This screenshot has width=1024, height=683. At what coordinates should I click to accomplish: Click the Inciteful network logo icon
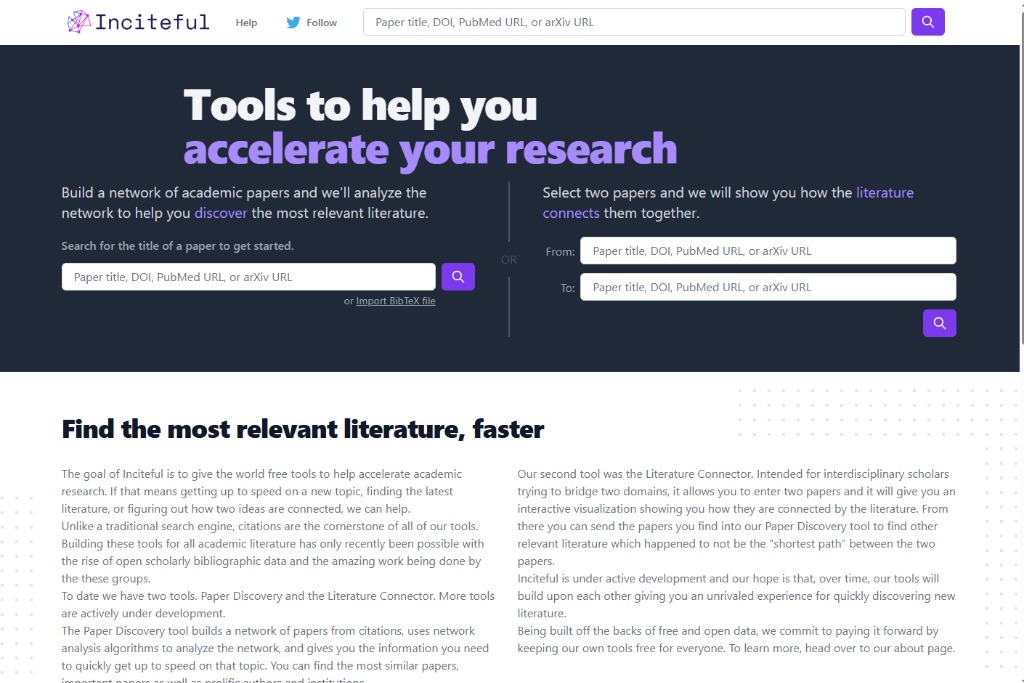[78, 22]
